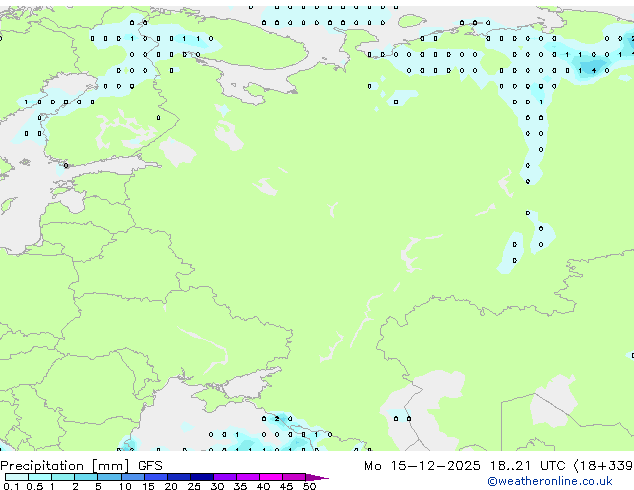
Task: Pick the legend swatch between 30 and 35
Action: 225,477
